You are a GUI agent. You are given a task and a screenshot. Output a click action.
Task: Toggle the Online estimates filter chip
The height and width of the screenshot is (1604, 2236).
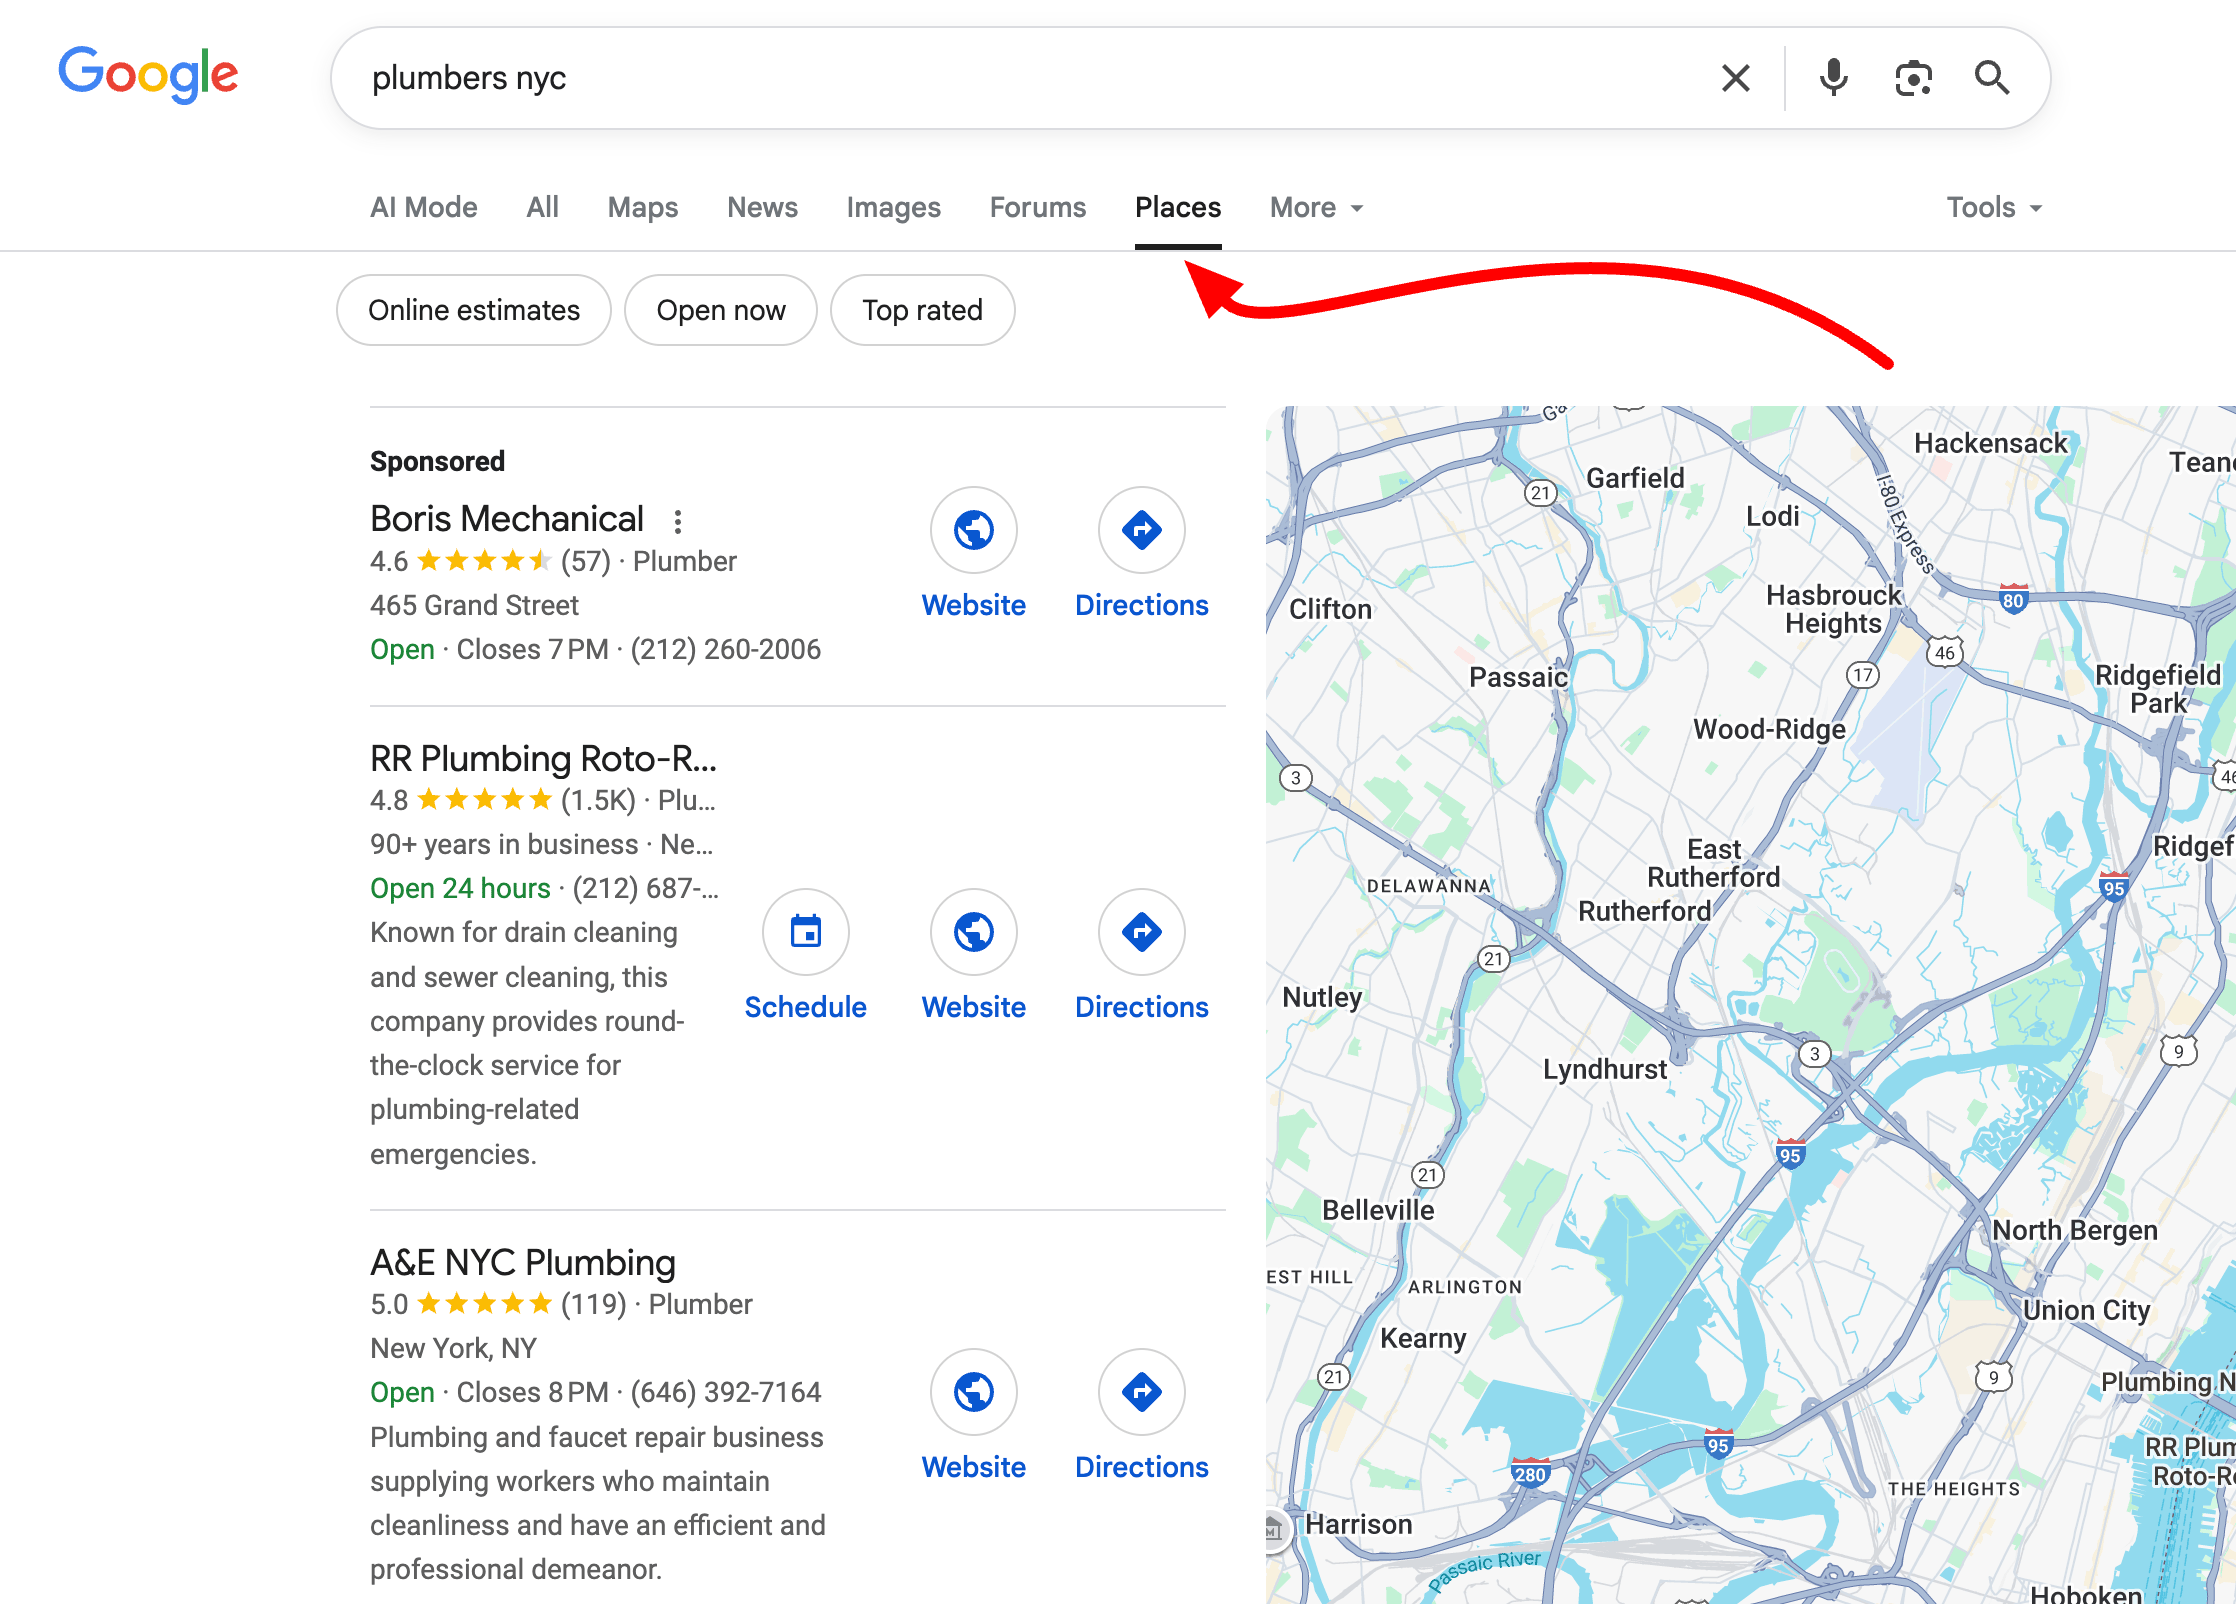(x=473, y=310)
